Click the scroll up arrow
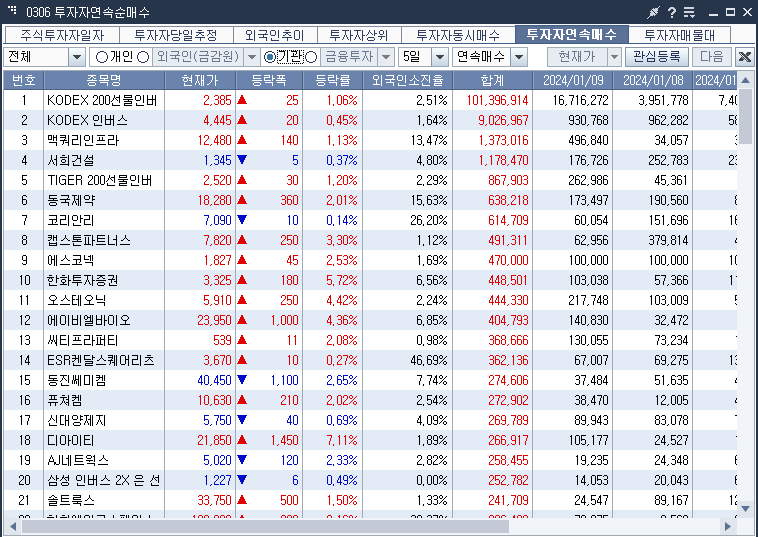This screenshot has height=537, width=758. 746,80
